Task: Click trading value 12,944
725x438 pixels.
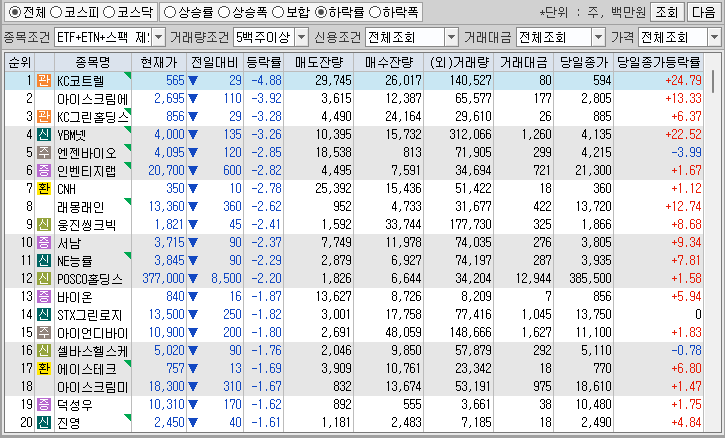Action: pos(533,278)
